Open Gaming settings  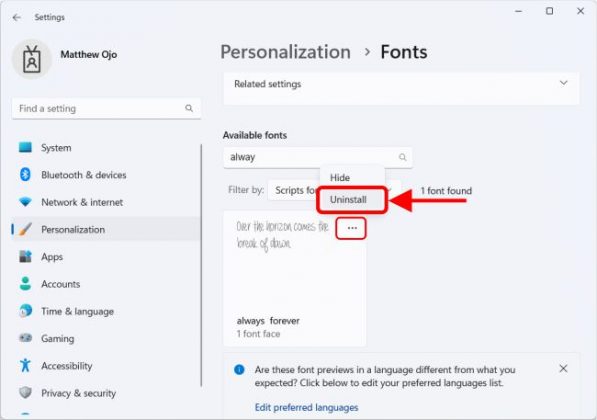(106, 339)
